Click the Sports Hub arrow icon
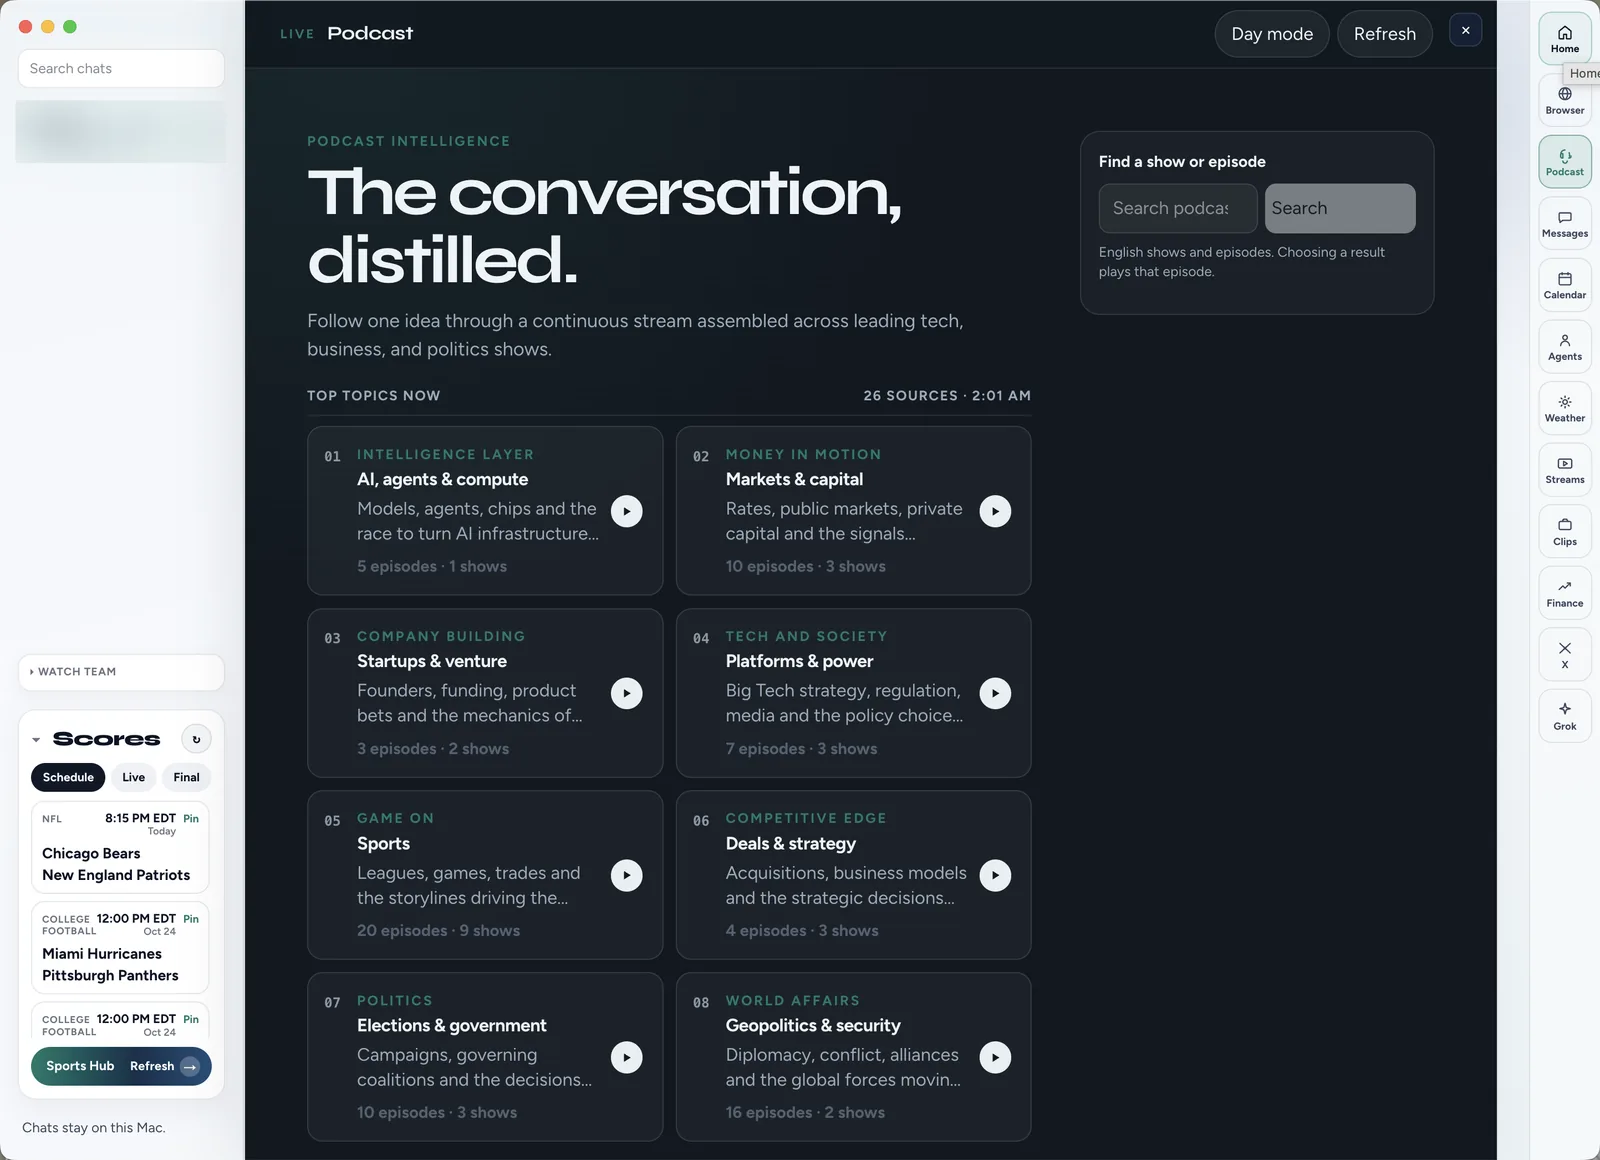 [190, 1067]
